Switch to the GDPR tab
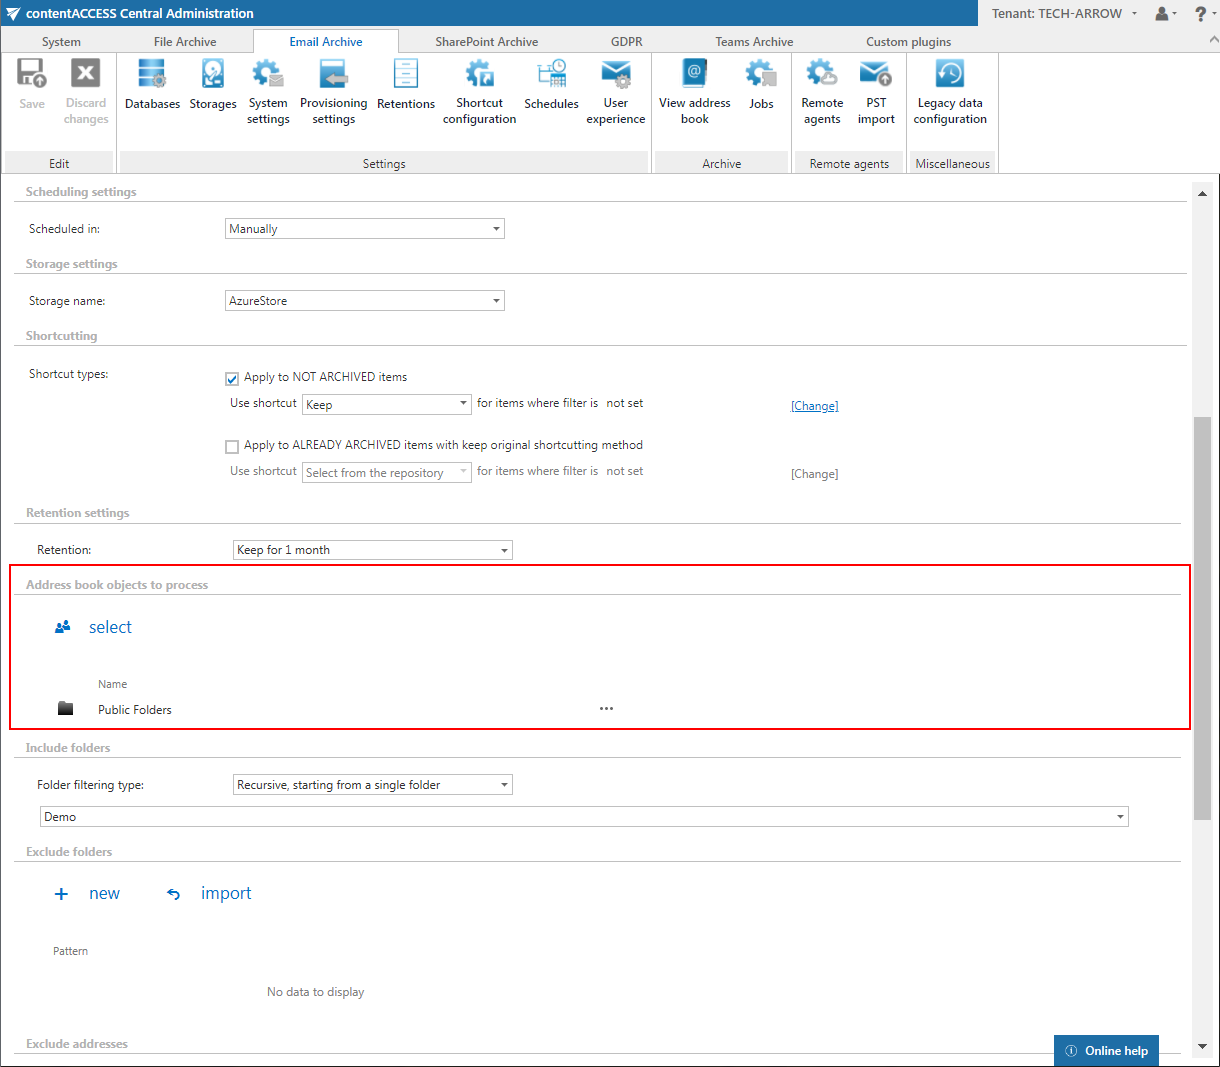This screenshot has height=1067, width=1220. coord(627,42)
